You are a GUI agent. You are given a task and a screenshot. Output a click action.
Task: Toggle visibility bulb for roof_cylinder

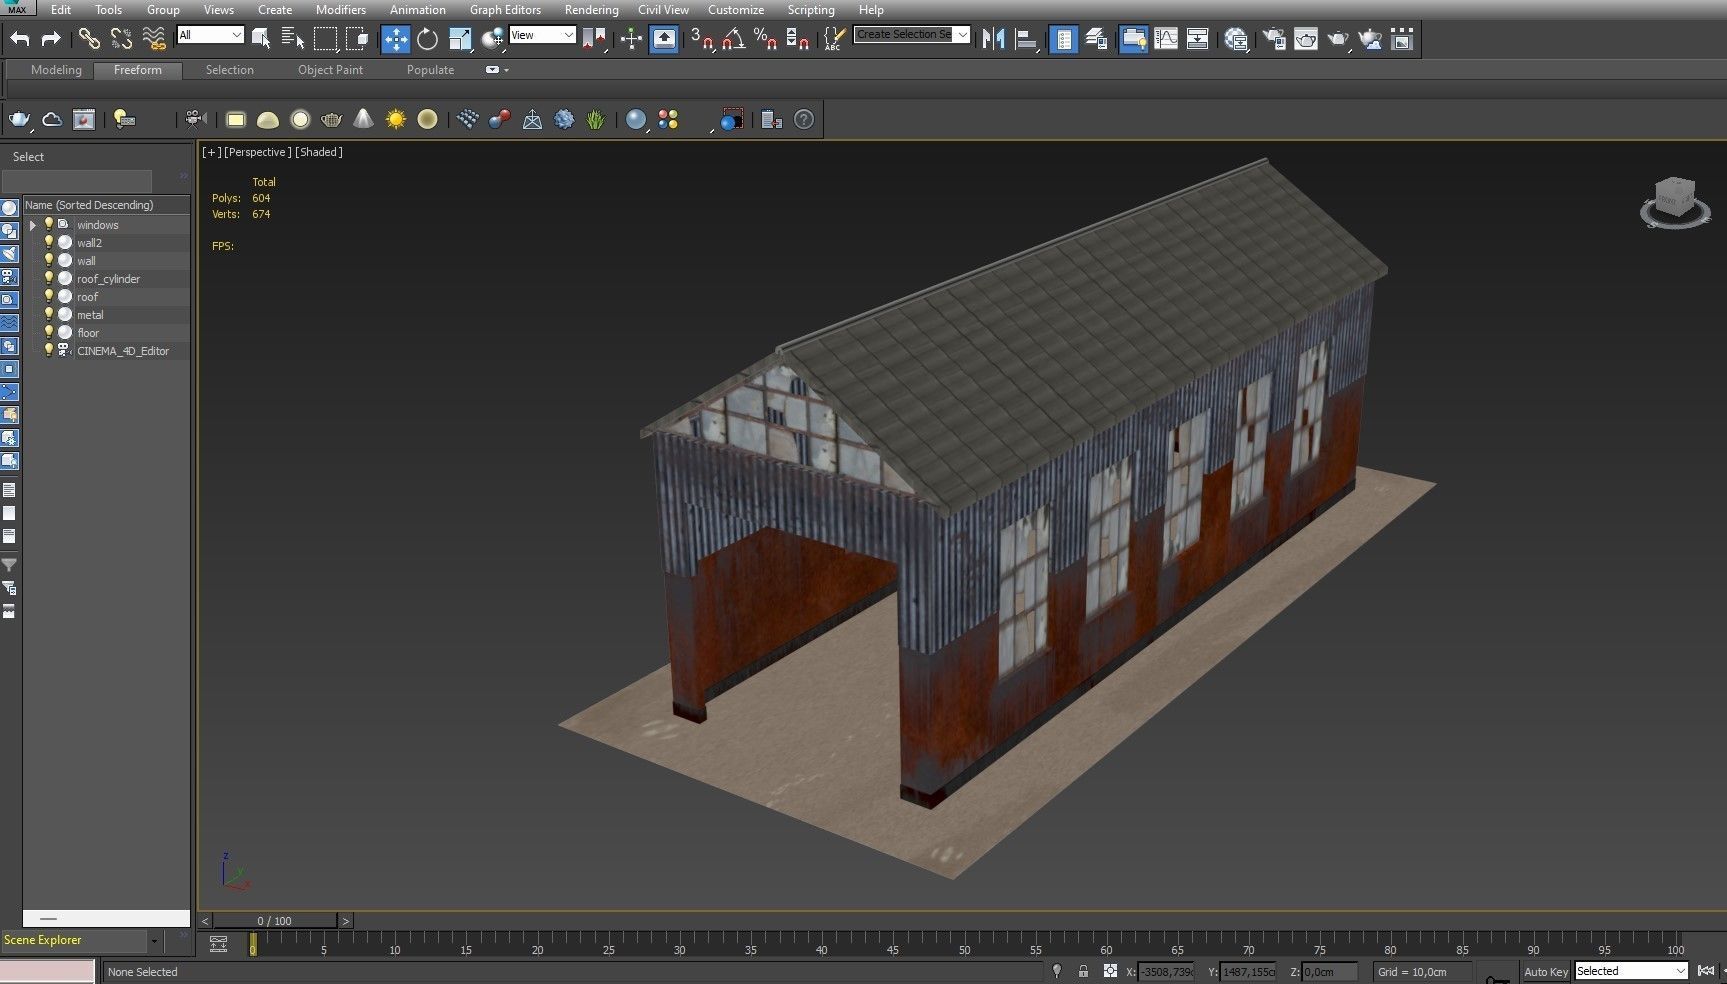pyautogui.click(x=48, y=278)
